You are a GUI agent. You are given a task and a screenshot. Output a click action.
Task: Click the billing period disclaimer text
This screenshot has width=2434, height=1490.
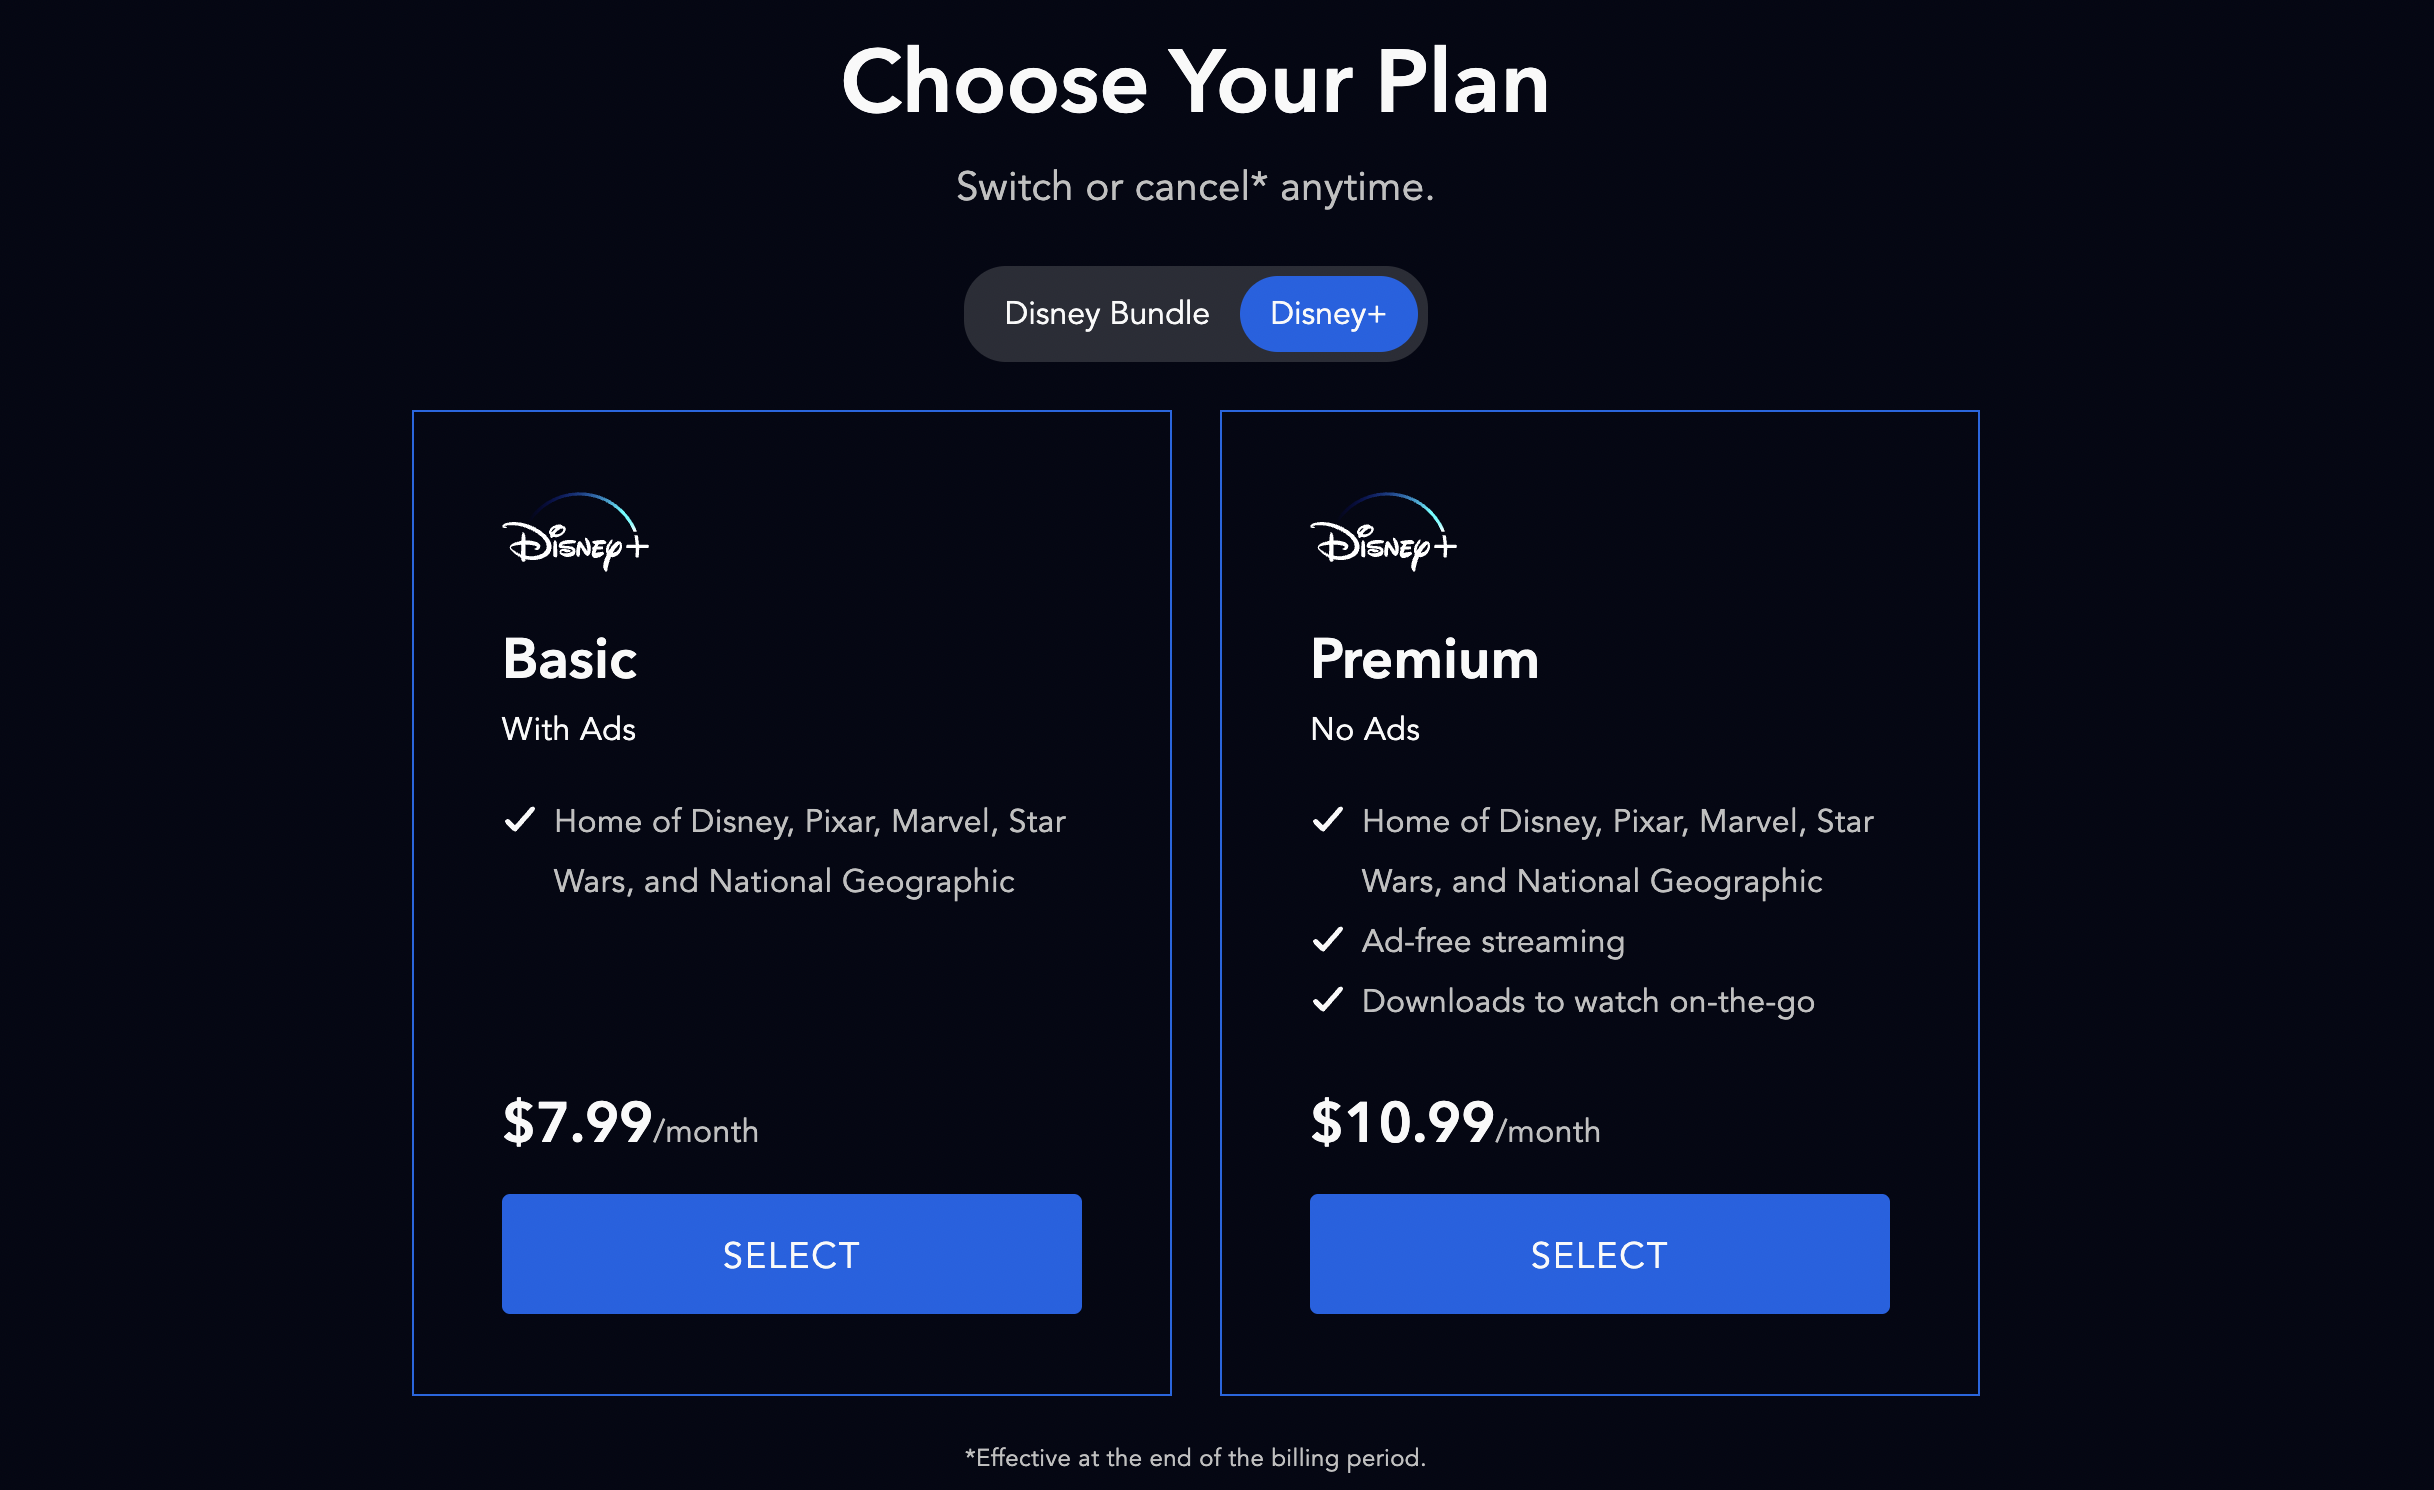point(1196,1458)
